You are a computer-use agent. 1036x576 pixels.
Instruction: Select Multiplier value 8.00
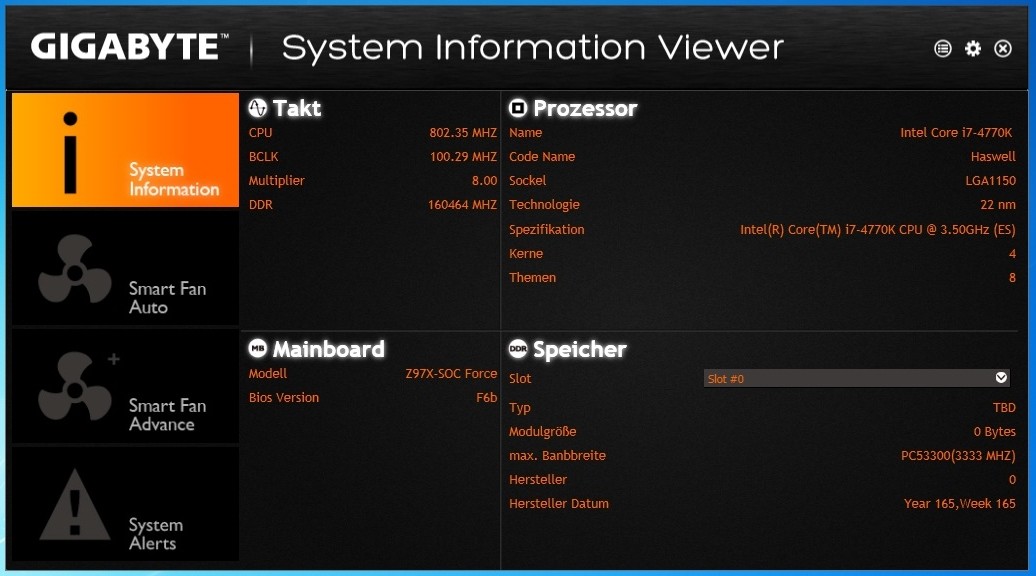[x=484, y=180]
